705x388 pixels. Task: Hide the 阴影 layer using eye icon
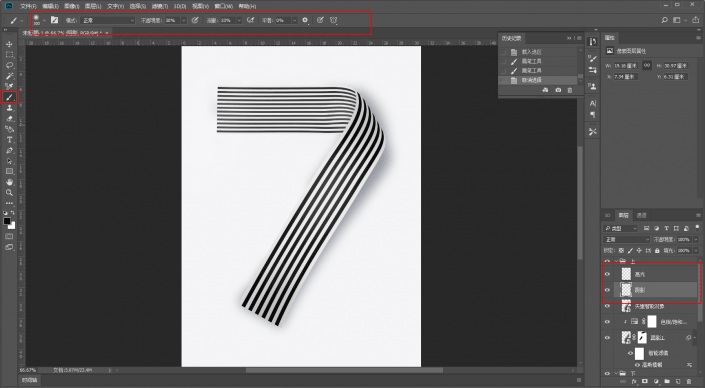pos(607,290)
